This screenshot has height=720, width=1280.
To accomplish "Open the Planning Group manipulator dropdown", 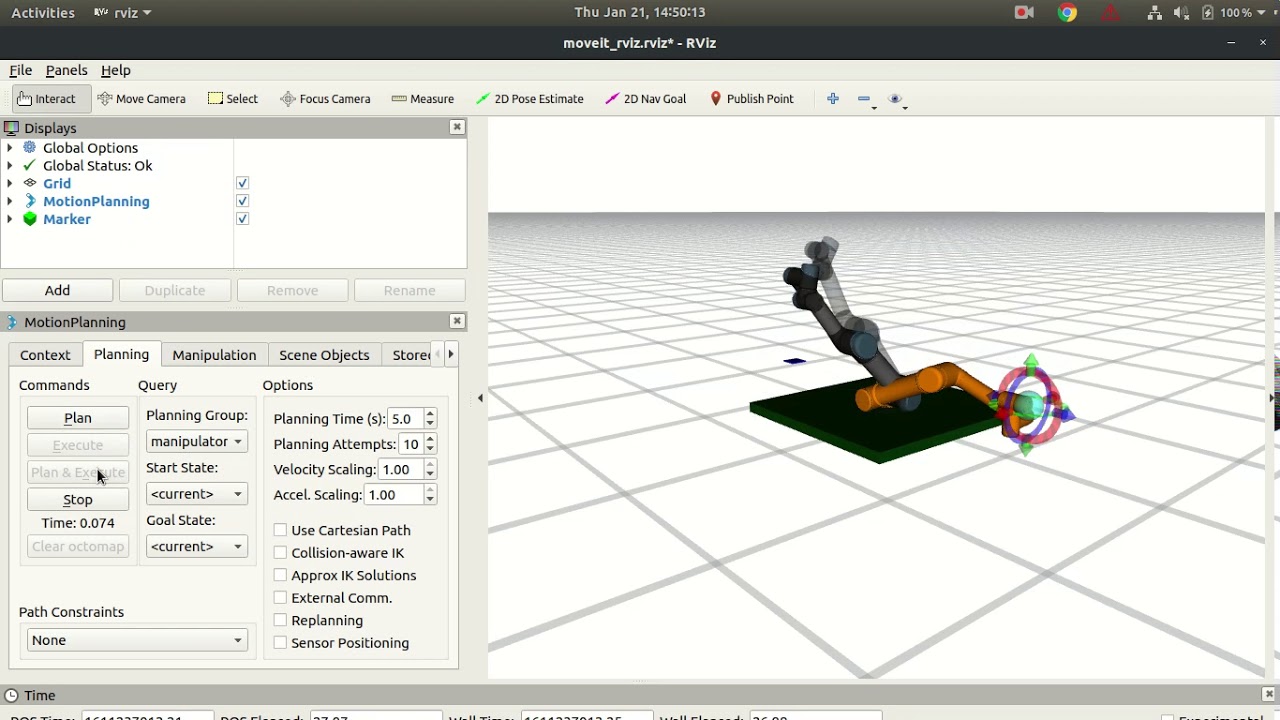I will coord(196,441).
